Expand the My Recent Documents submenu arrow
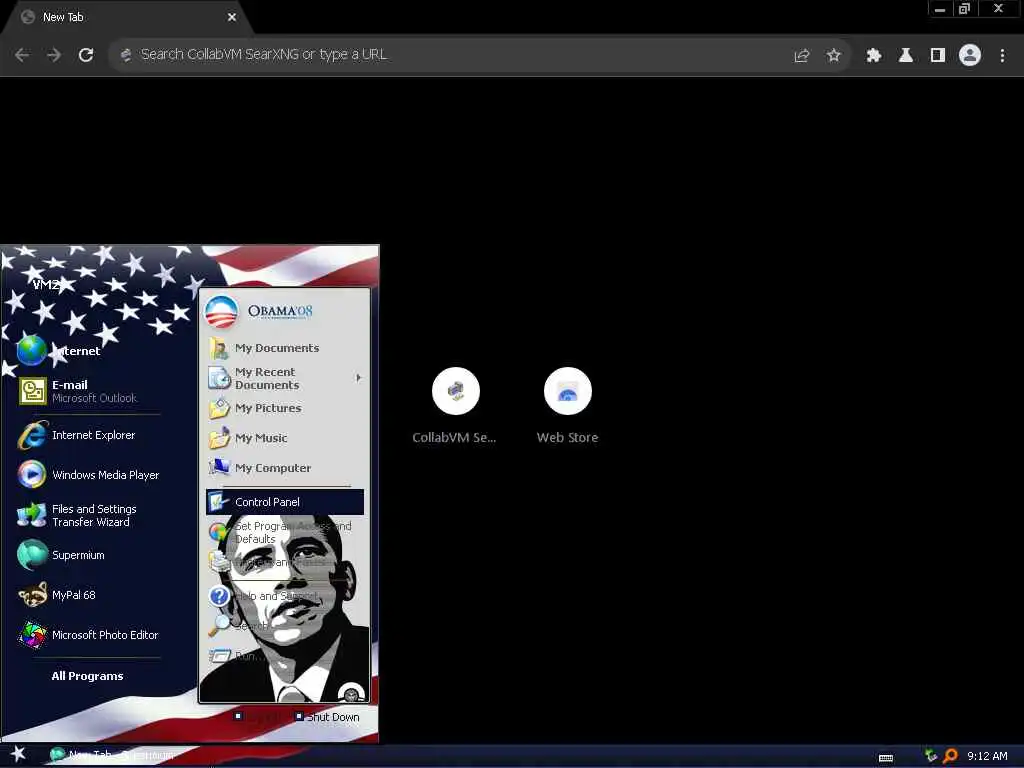1024x768 pixels. pyautogui.click(x=358, y=378)
